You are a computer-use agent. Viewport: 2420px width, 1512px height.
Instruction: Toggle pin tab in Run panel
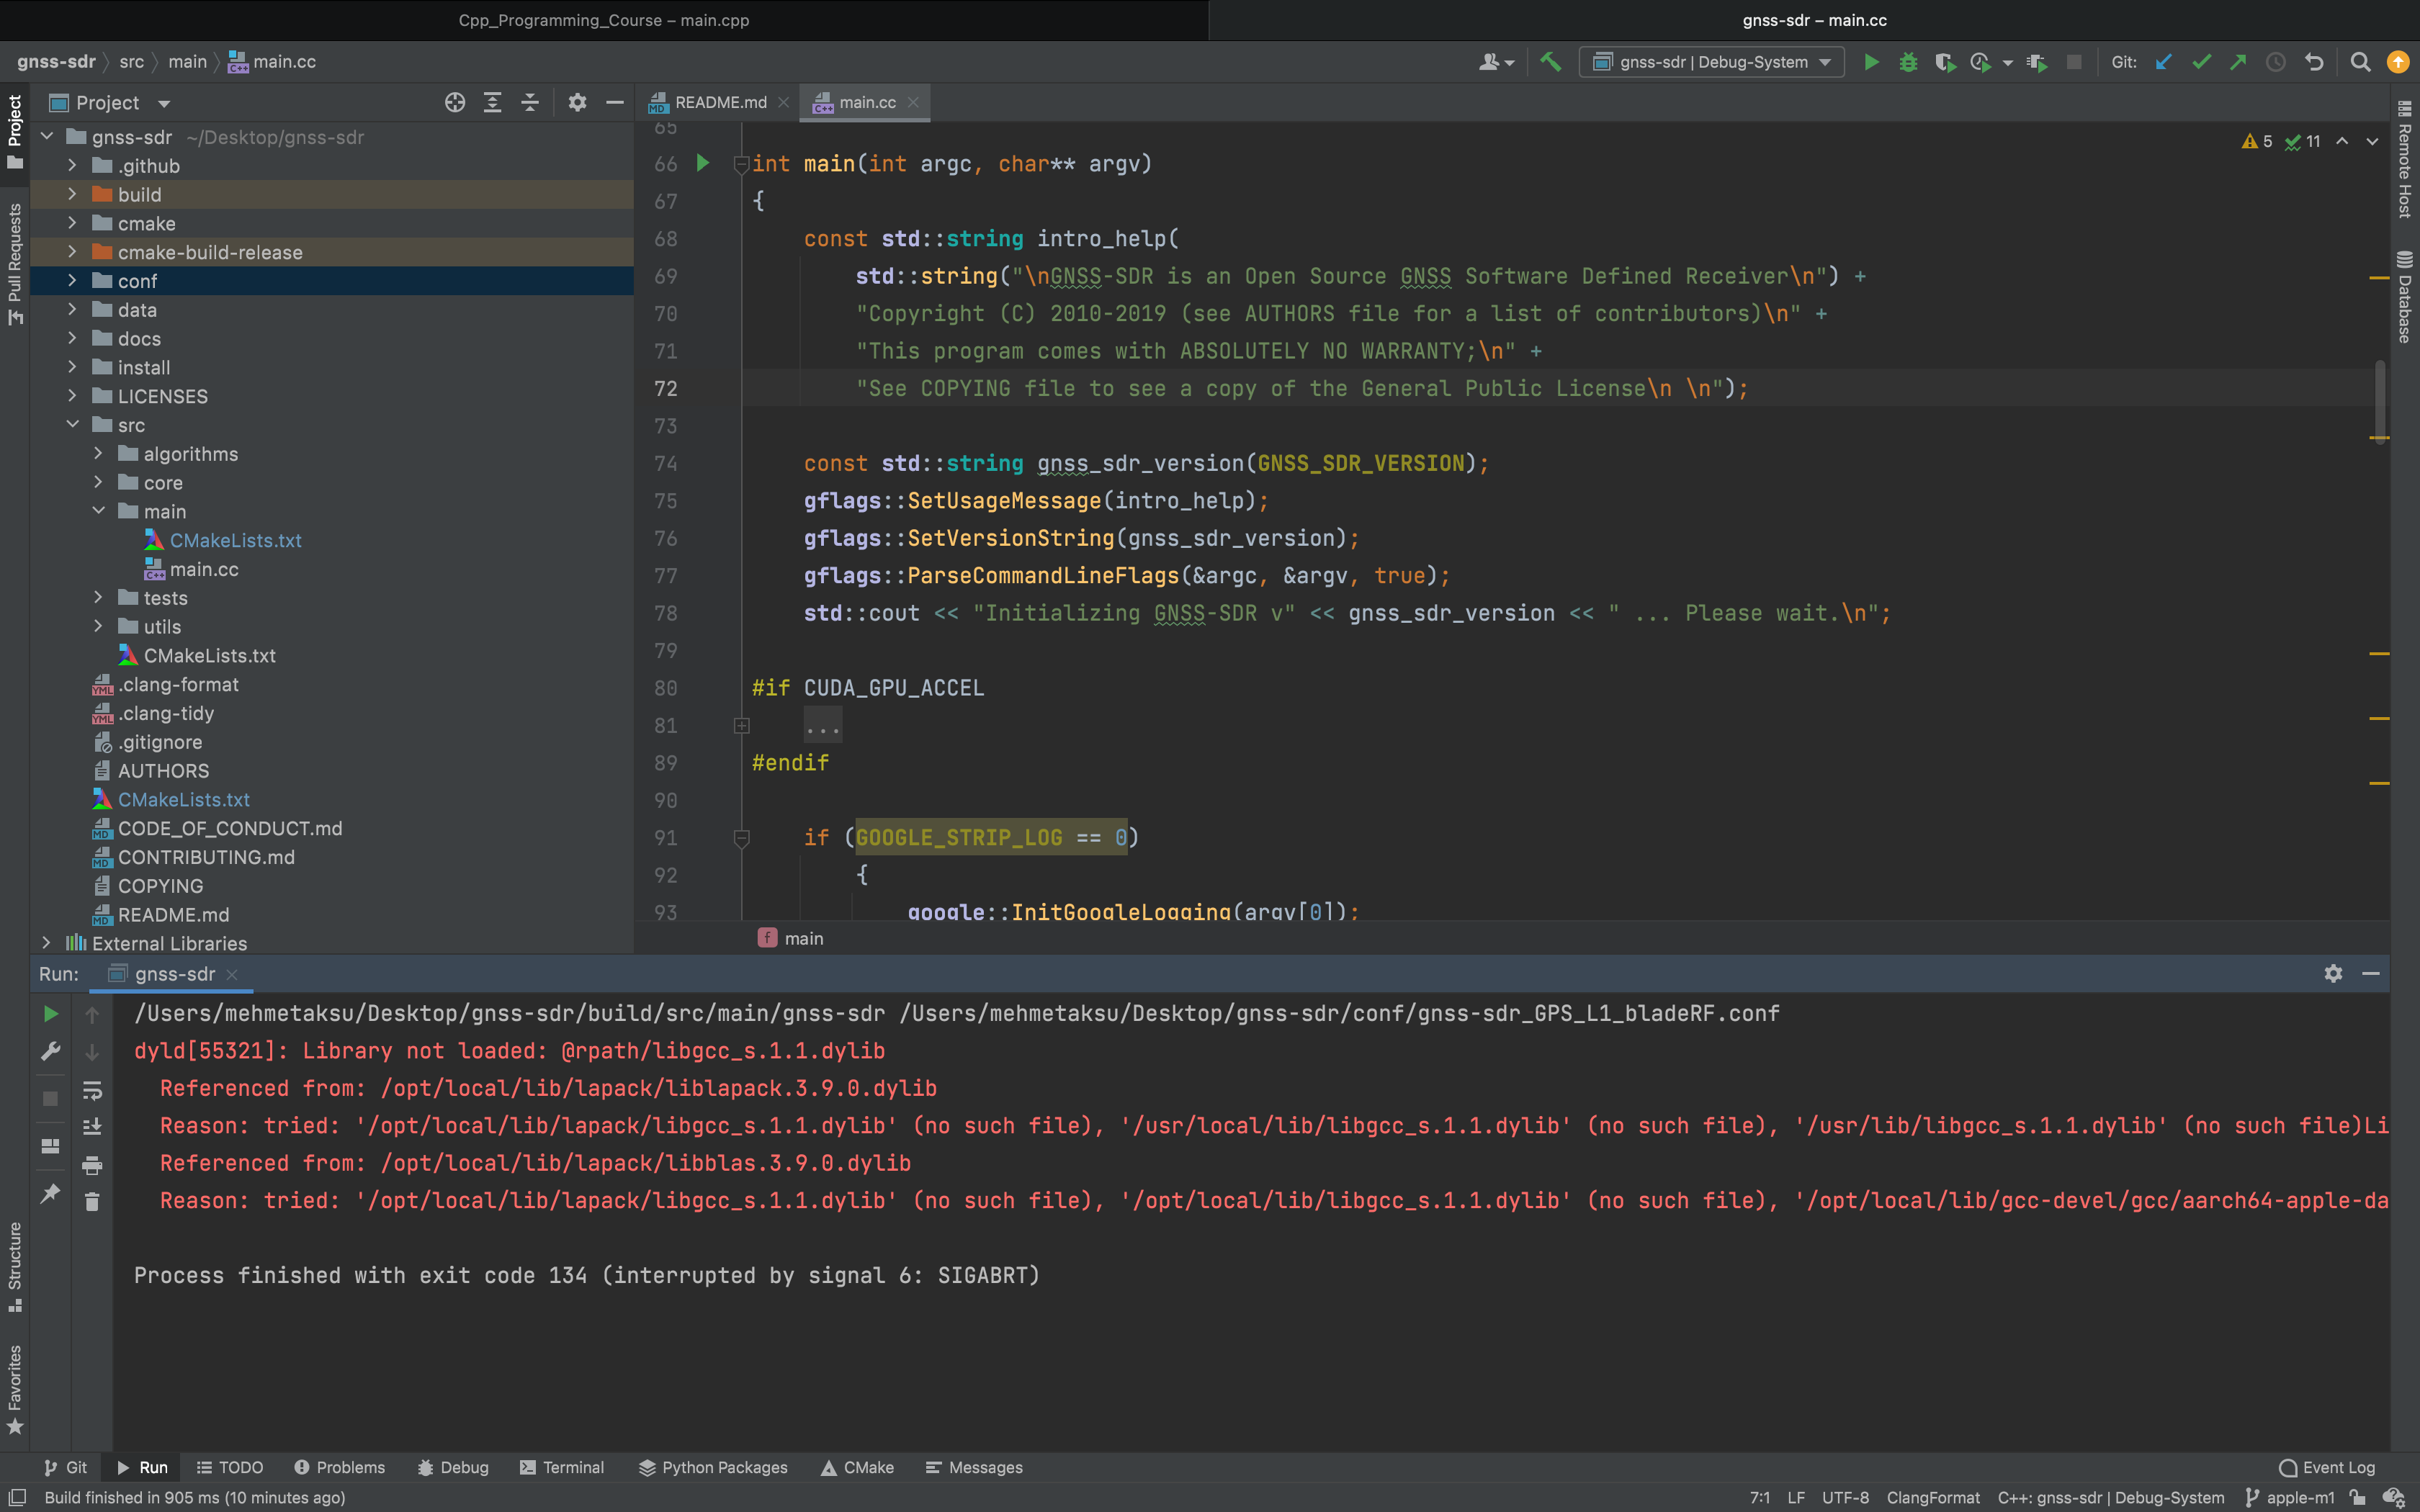pos(50,1193)
